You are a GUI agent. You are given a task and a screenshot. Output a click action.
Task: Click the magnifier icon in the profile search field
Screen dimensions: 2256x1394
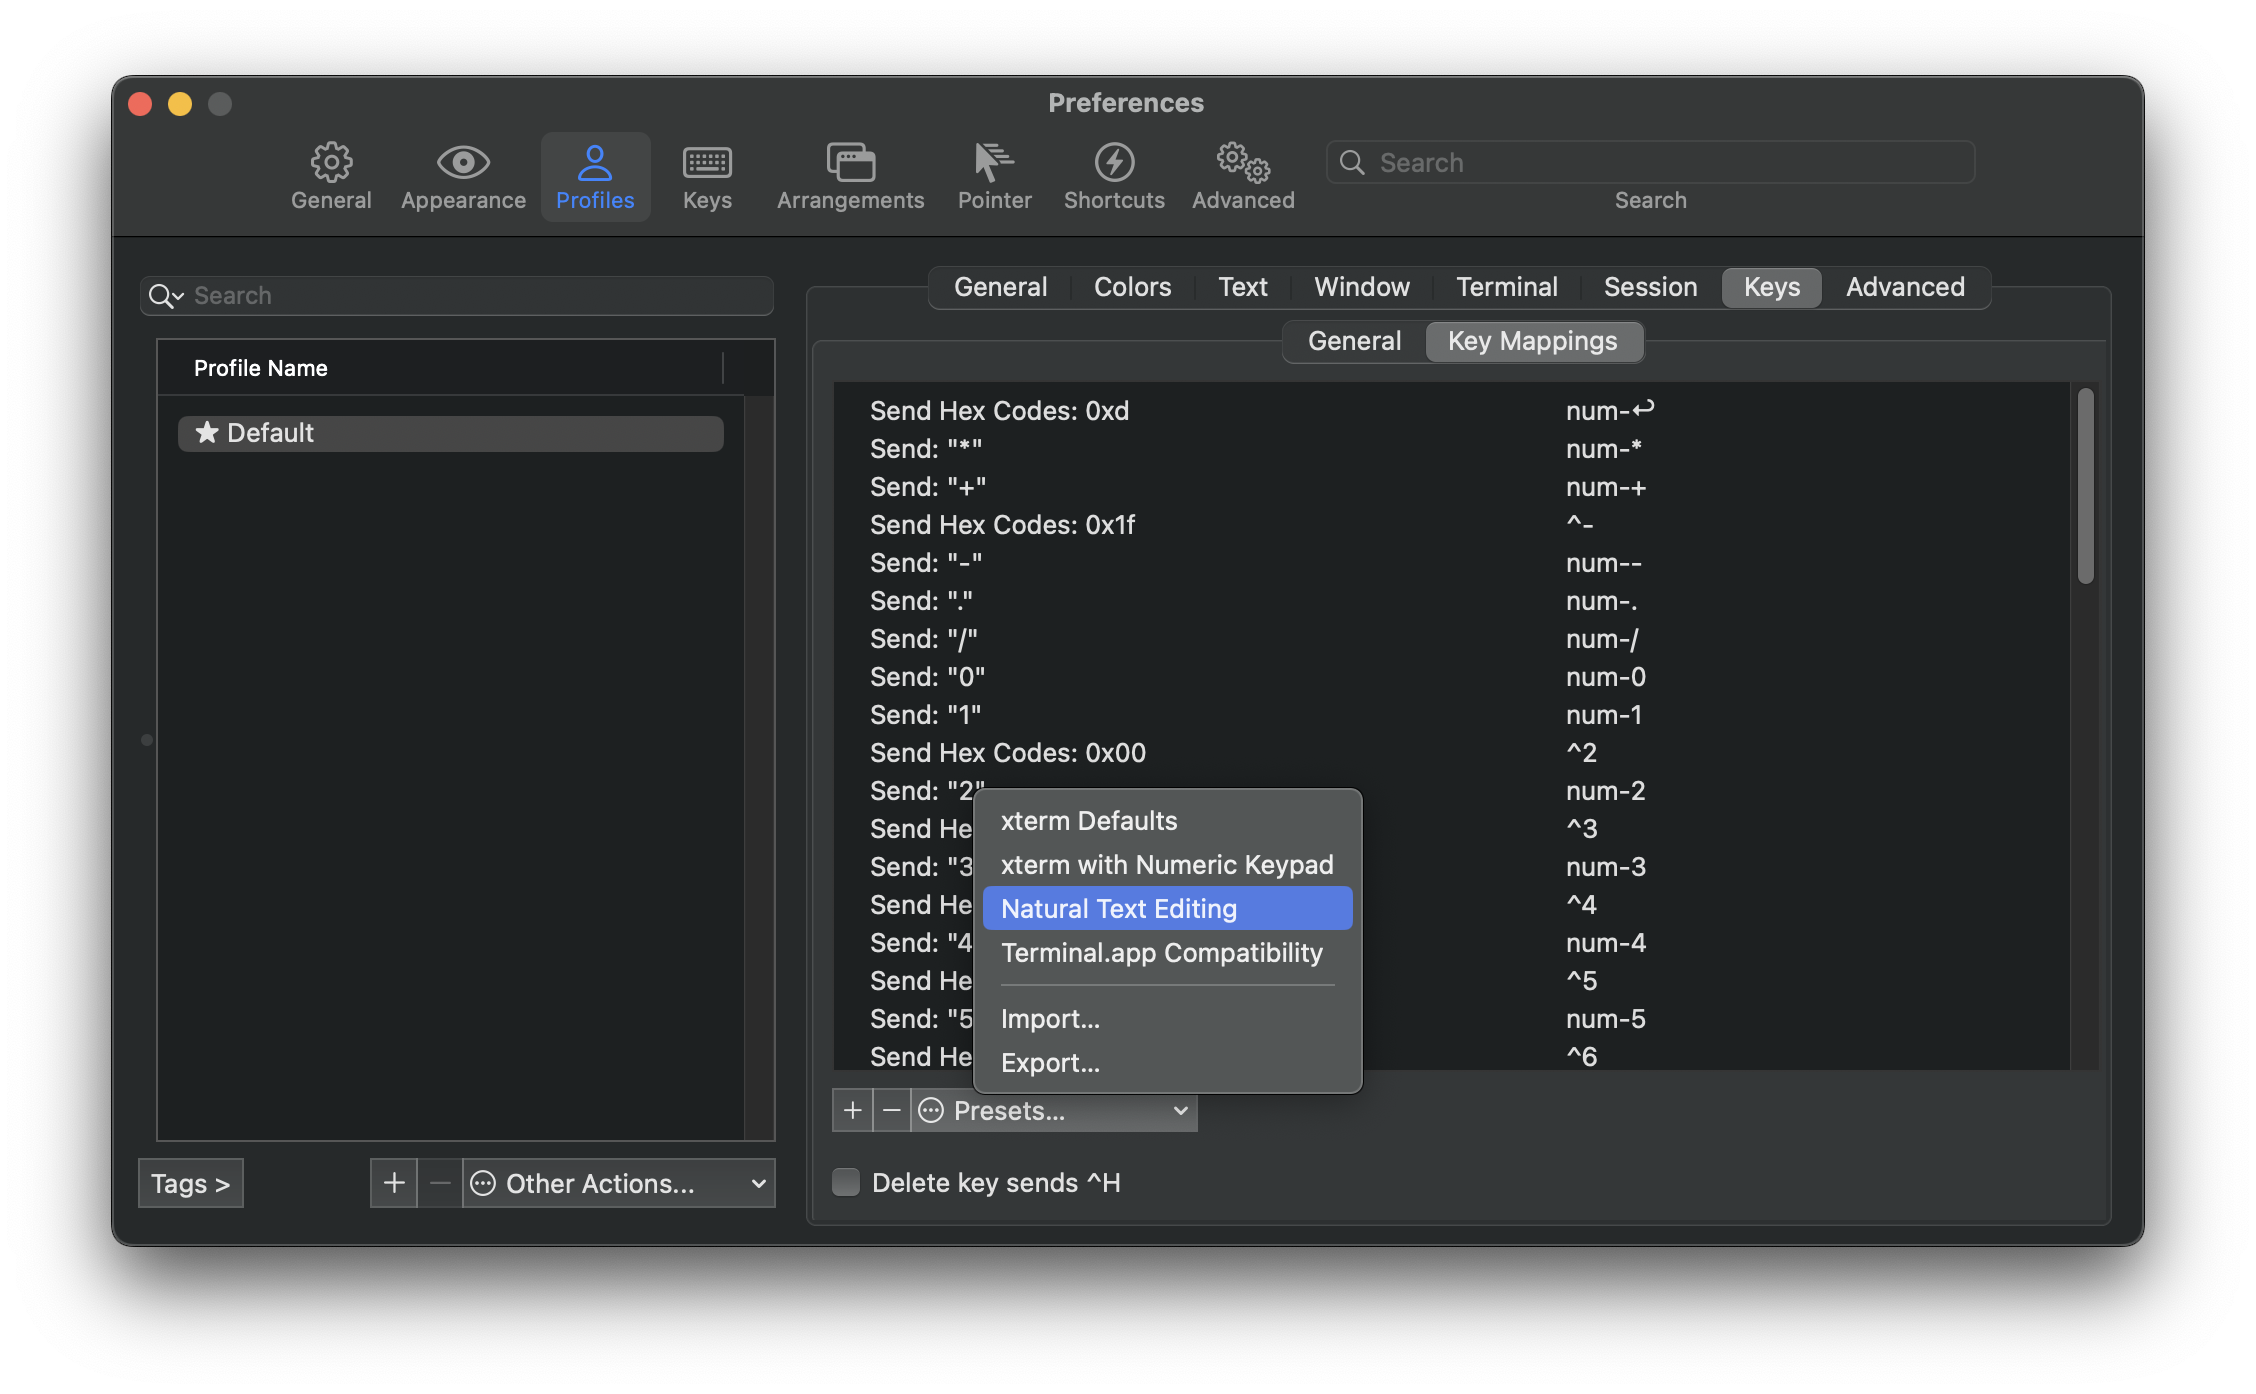coord(165,296)
